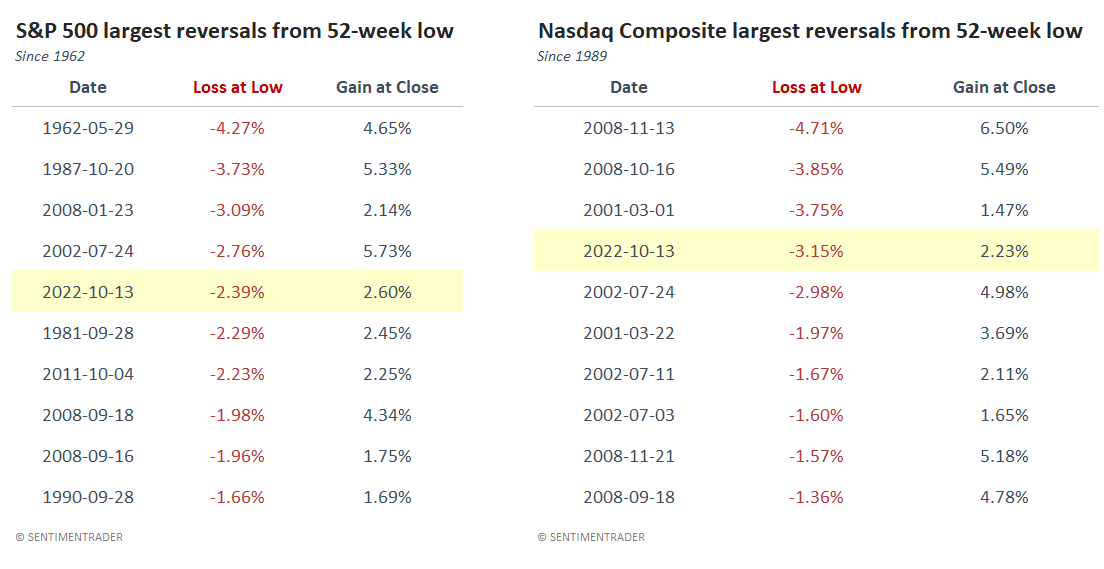The image size is (1104, 569).
Task: Click 'Loss at Low' header in S&P 500 table
Action: click(238, 87)
